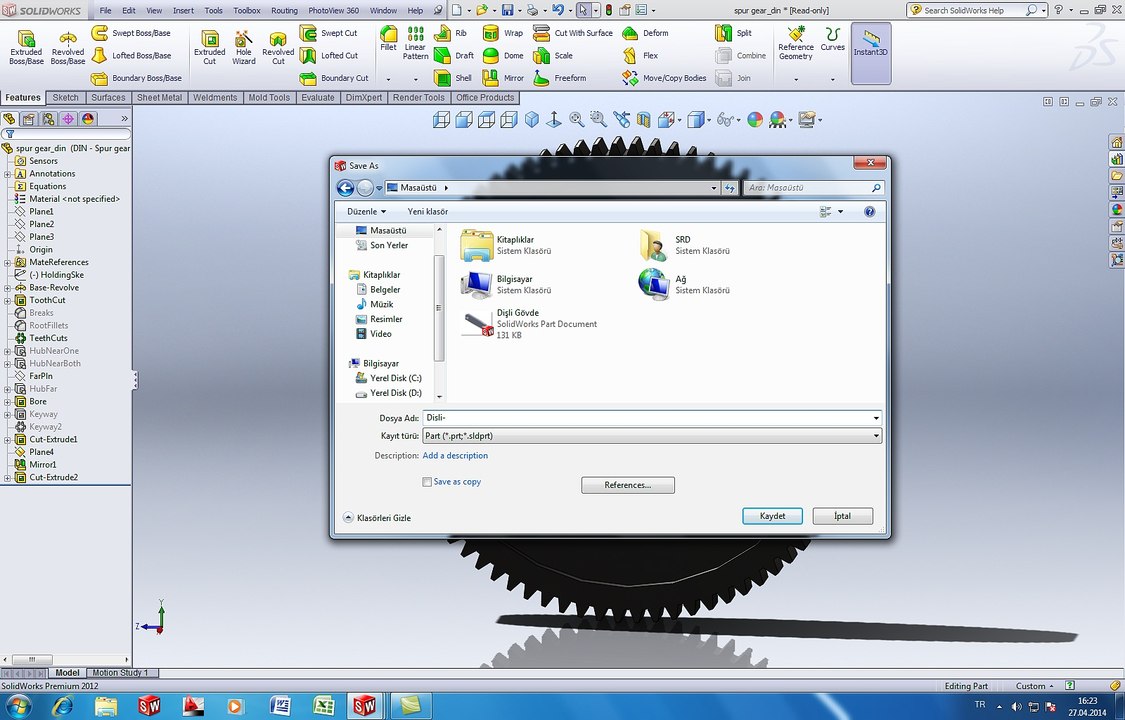Open the Tools menu
The width and height of the screenshot is (1125, 720).
(214, 11)
